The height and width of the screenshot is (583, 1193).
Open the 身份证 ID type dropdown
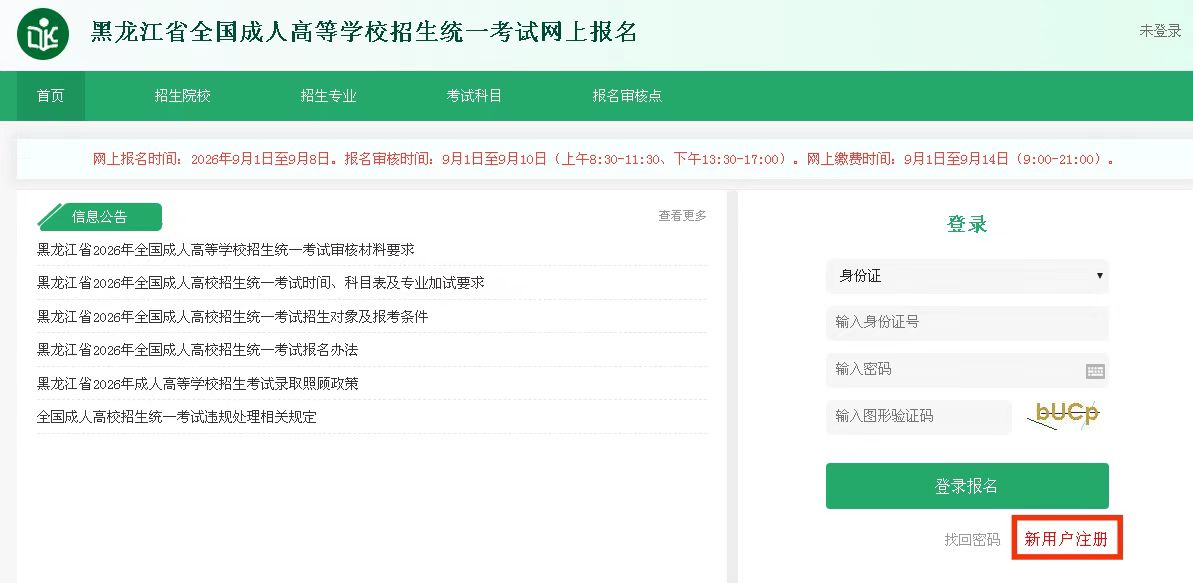967,276
